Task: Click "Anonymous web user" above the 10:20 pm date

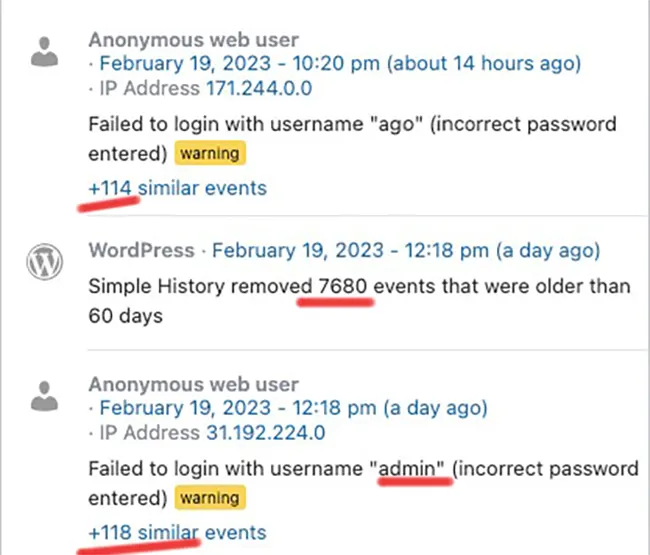Action: pyautogui.click(x=194, y=40)
